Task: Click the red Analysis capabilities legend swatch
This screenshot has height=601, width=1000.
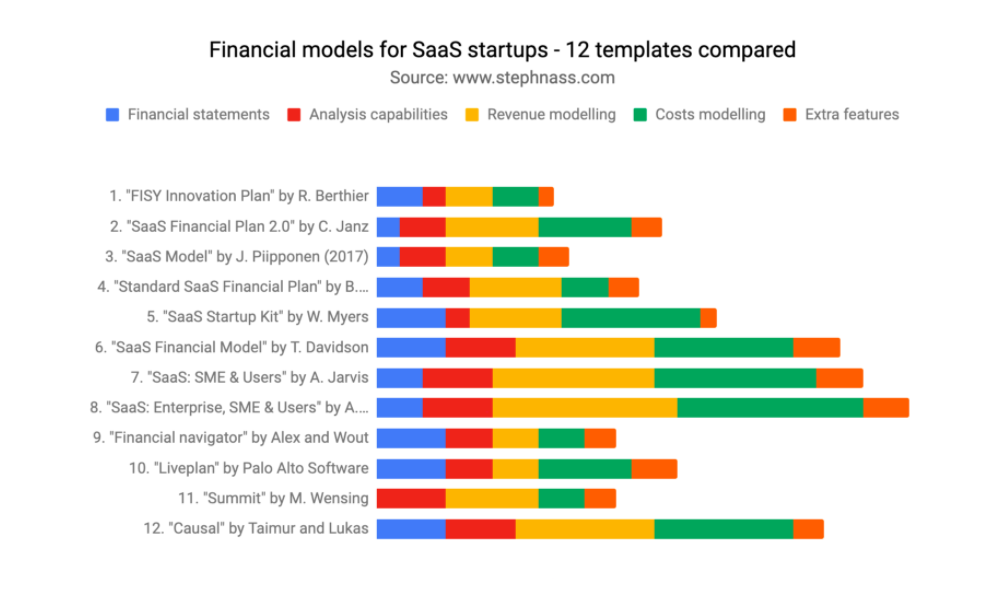Action: point(294,115)
